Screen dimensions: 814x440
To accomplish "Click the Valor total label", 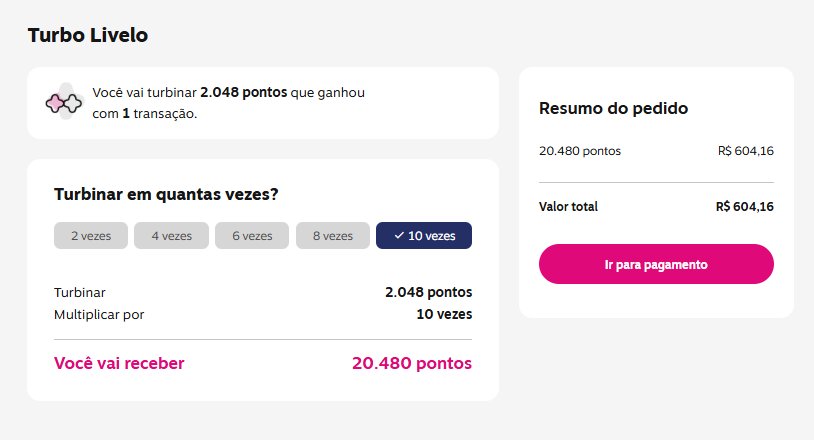I will click(568, 207).
